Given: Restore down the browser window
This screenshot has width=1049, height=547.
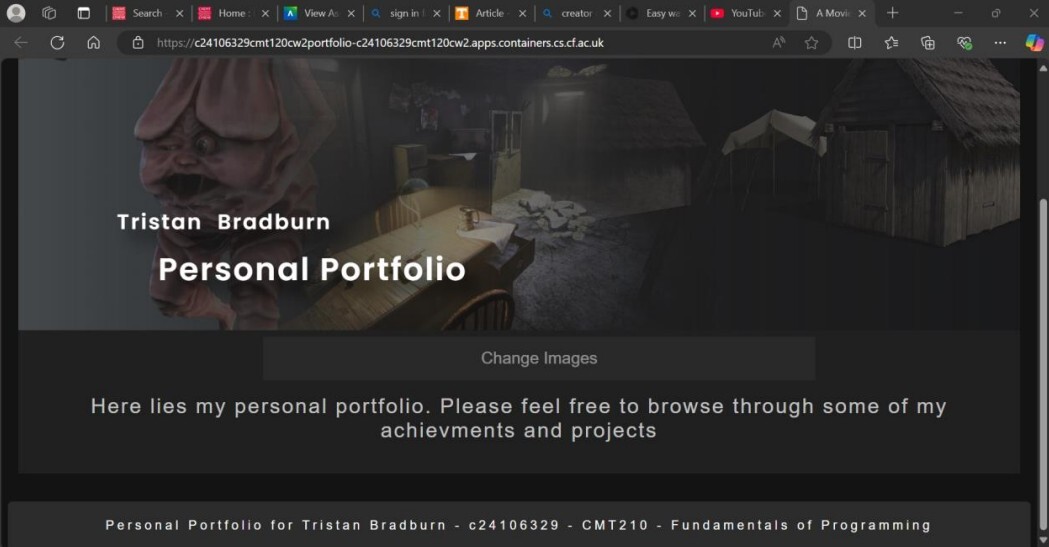Looking at the screenshot, I should 995,13.
